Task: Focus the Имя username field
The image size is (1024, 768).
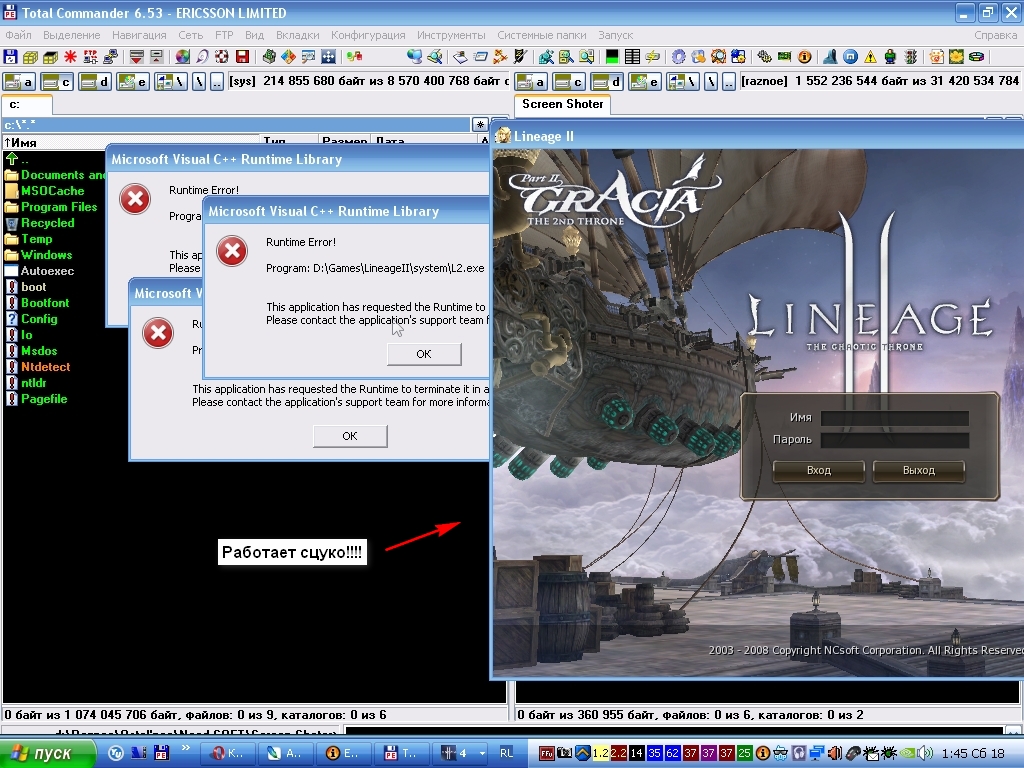Action: 895,418
